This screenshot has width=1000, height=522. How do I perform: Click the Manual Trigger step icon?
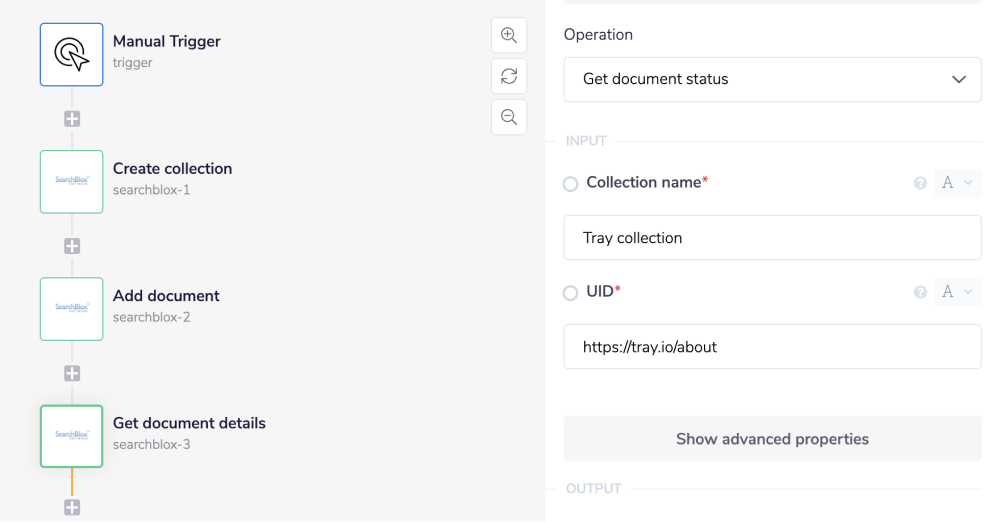pyautogui.click(x=71, y=55)
